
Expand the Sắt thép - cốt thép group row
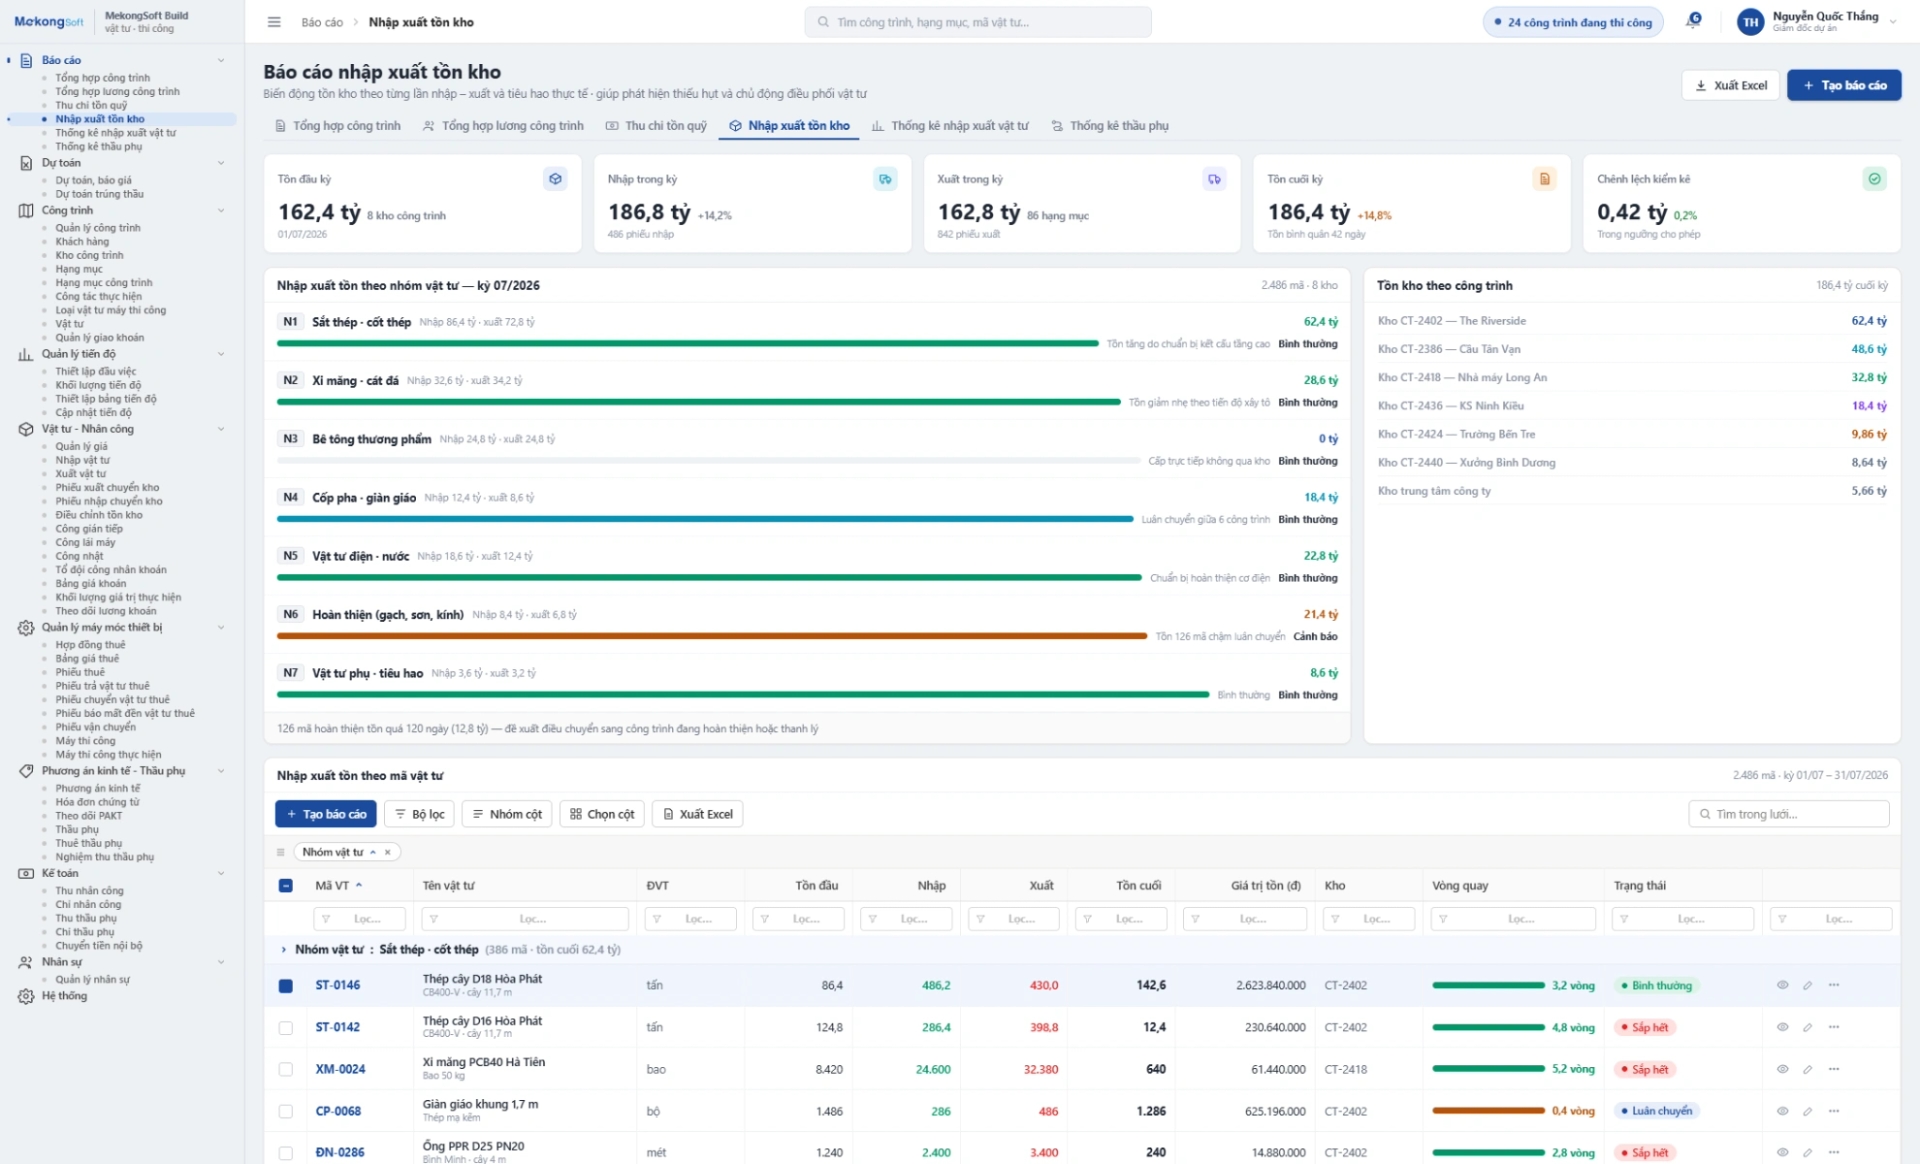coord(284,950)
